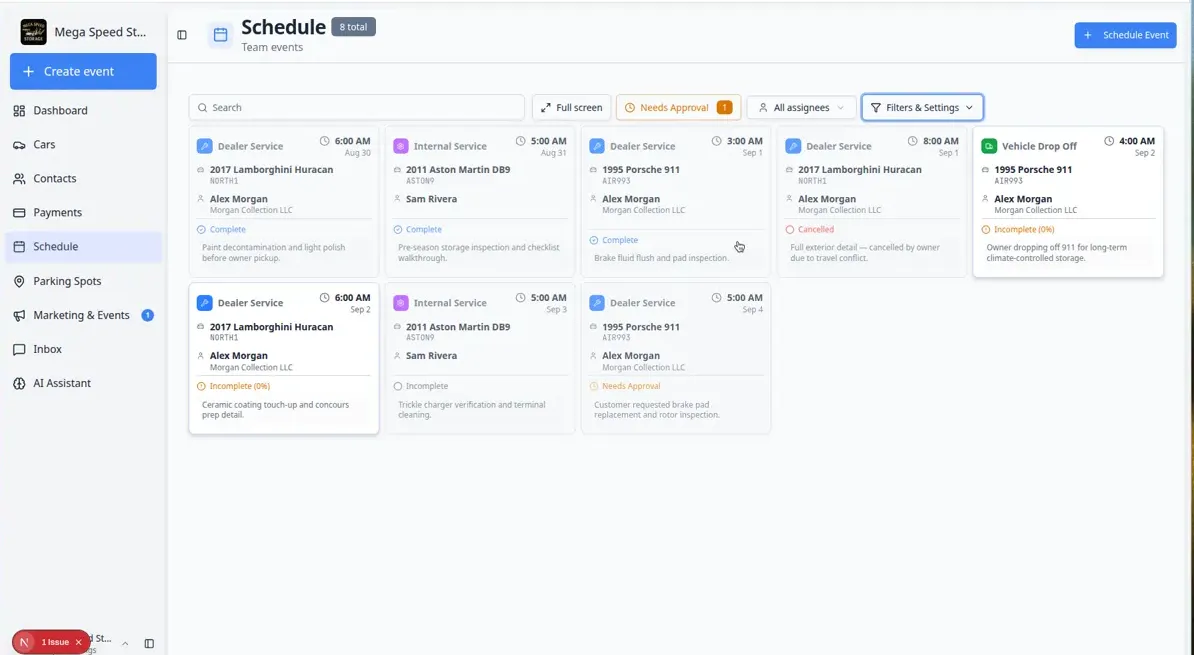Click the Dealer Service icon on Sep 2 card
1194x655 pixels.
[204, 302]
